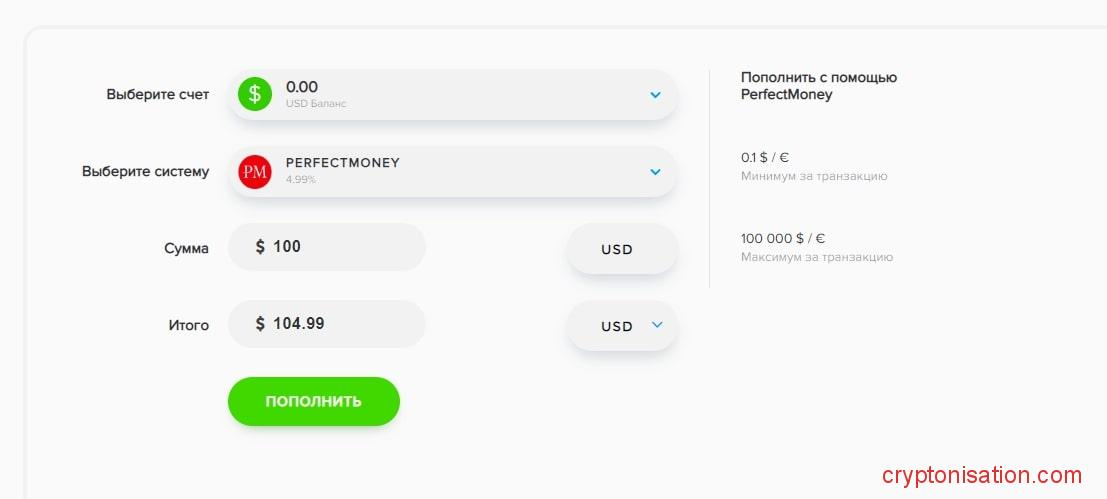Select the PERFECTMONEY system name

click(343, 163)
